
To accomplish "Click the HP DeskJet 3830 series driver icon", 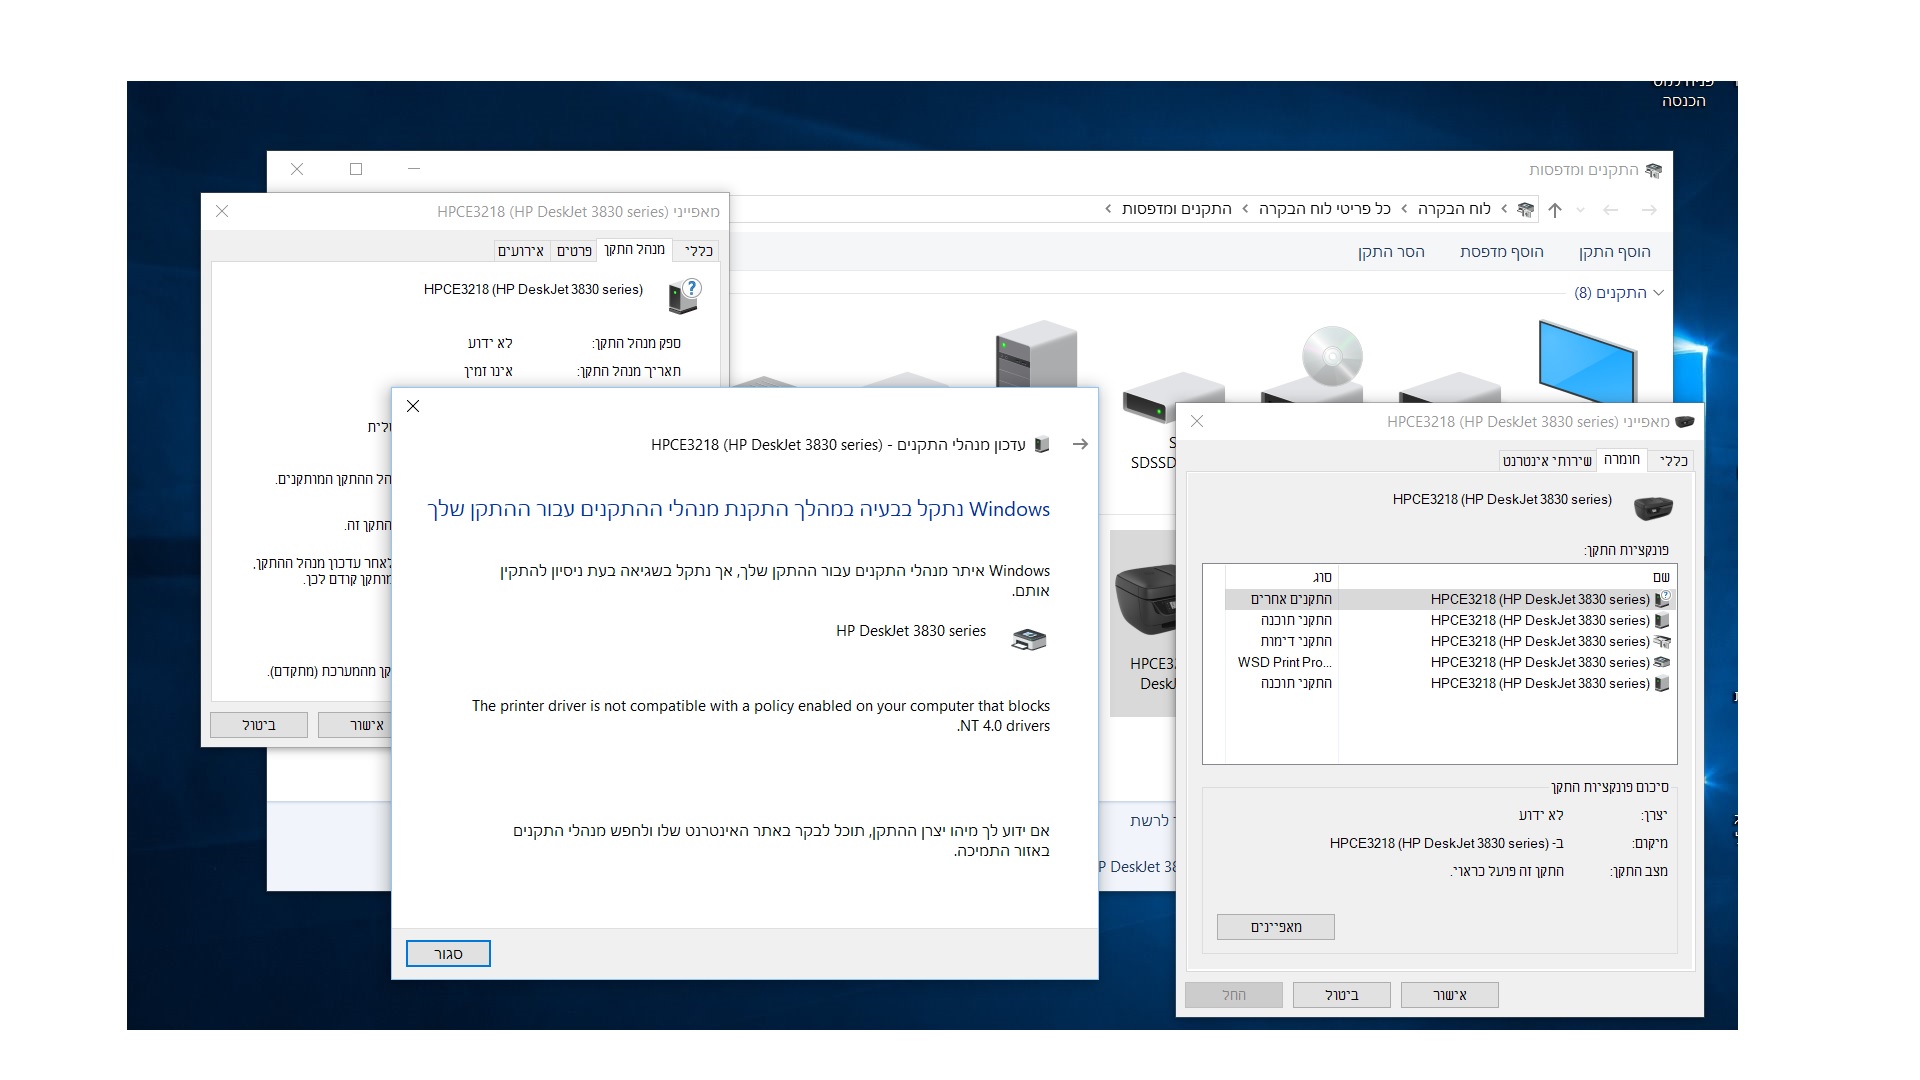I will coord(1029,640).
